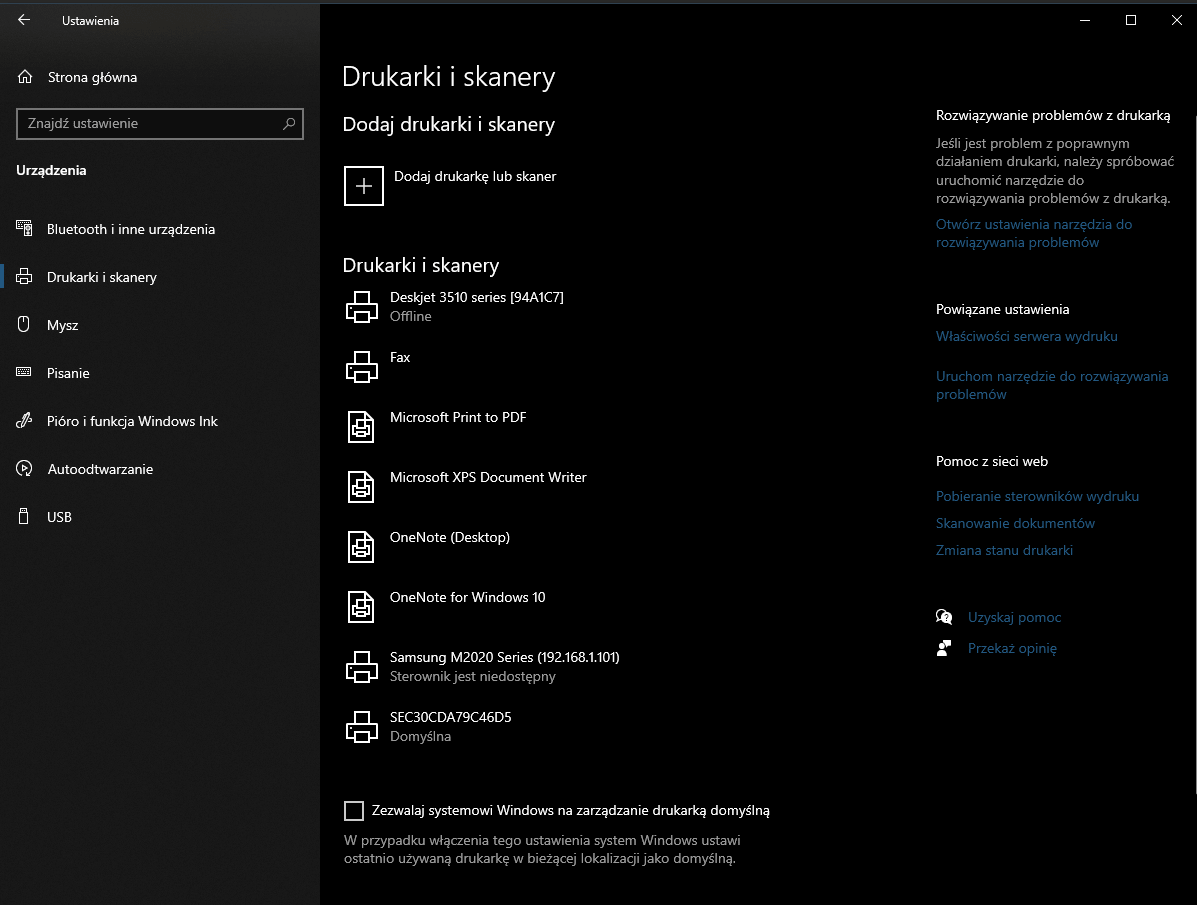Image resolution: width=1197 pixels, height=905 pixels.
Task: Click Dodaj drukarkę lub skaner
Action: coord(475,176)
